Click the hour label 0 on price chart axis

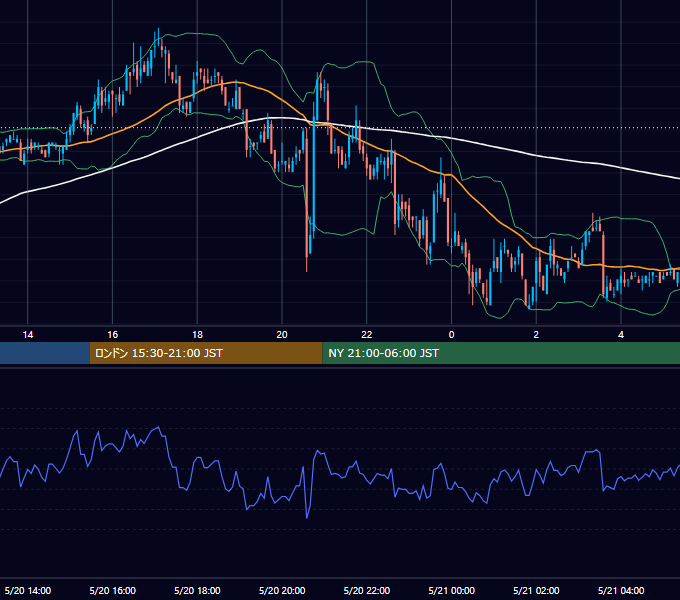pyautogui.click(x=451, y=335)
